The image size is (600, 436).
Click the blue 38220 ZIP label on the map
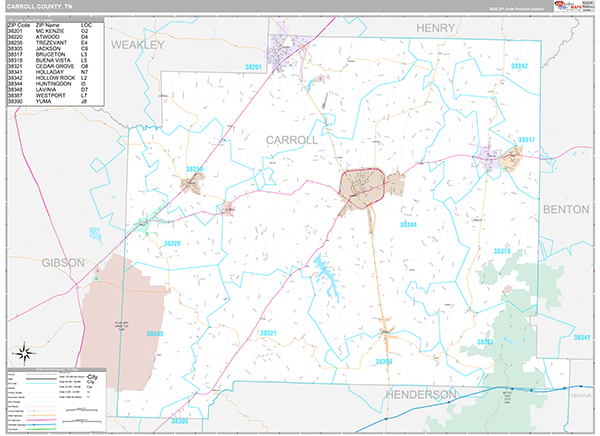point(172,243)
